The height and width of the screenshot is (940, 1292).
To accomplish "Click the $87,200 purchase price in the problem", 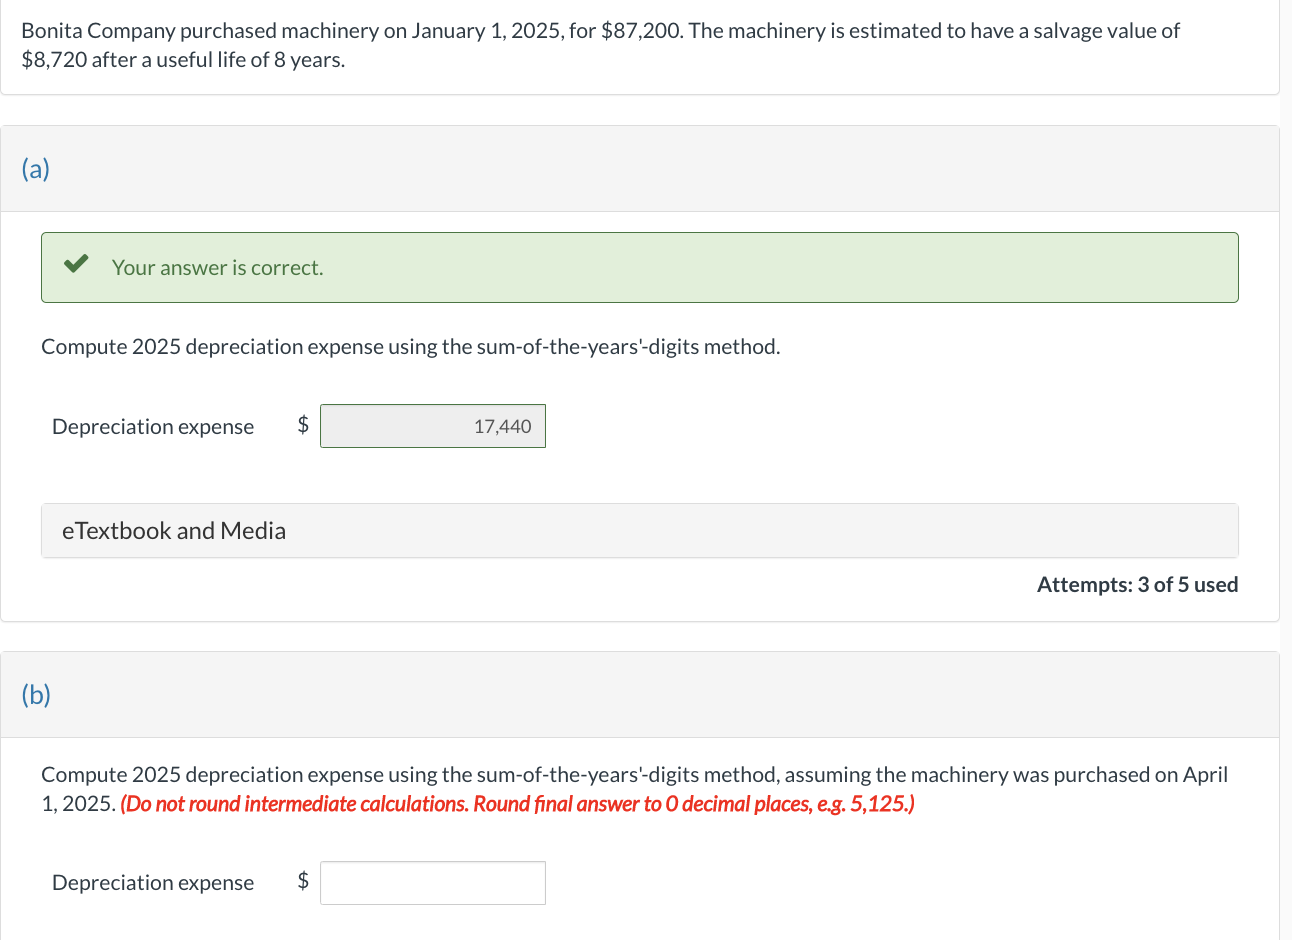I will click(x=642, y=31).
